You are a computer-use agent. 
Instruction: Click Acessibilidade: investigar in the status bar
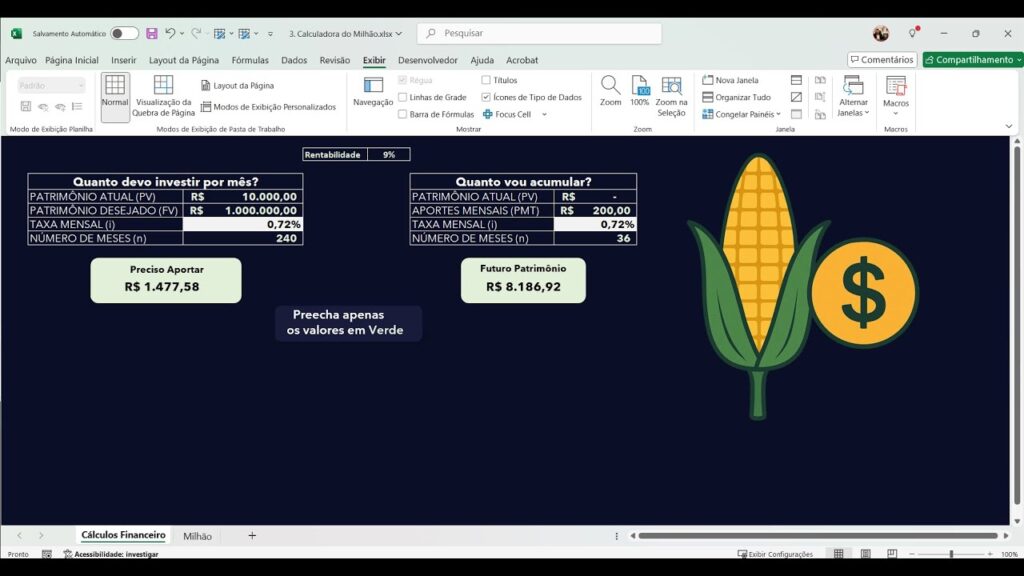(111, 554)
